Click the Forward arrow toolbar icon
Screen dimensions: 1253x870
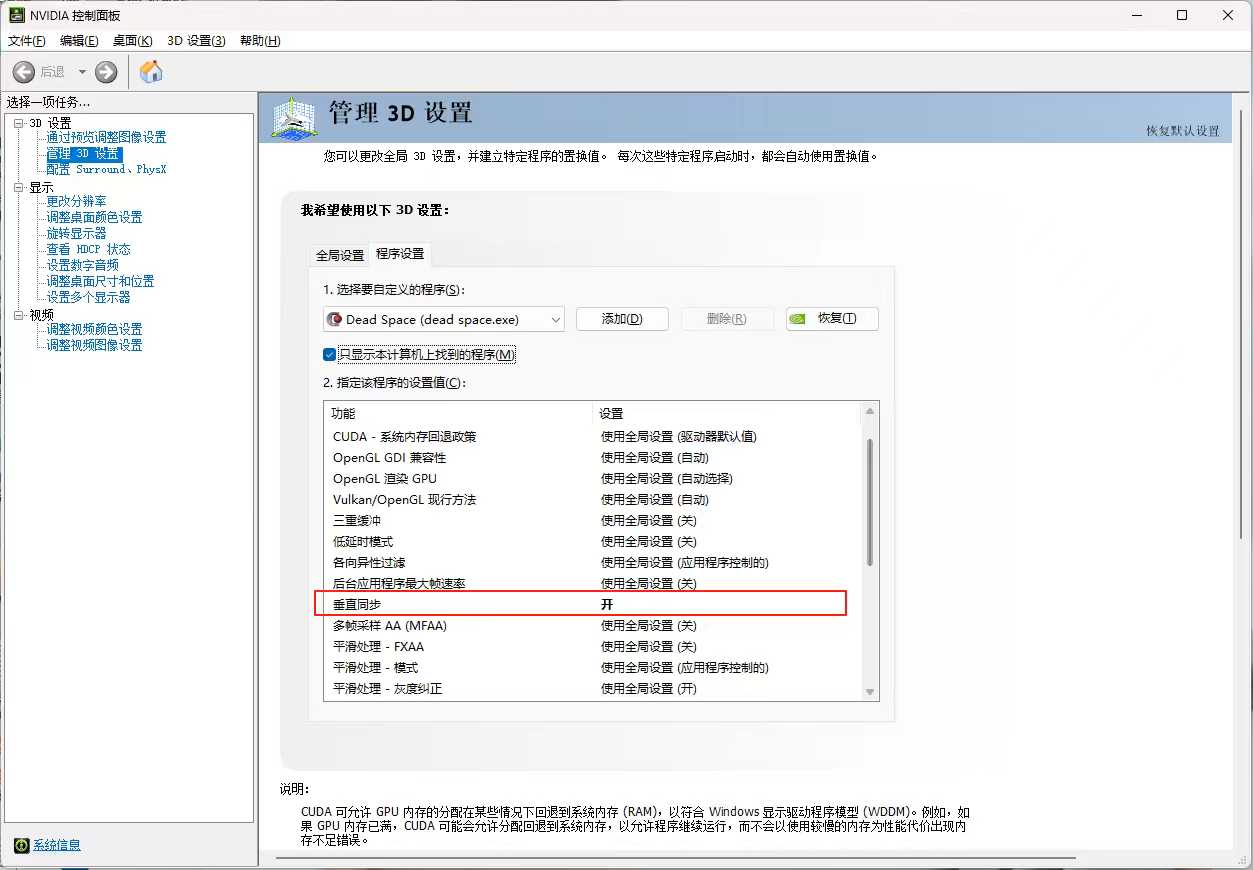[x=106, y=72]
